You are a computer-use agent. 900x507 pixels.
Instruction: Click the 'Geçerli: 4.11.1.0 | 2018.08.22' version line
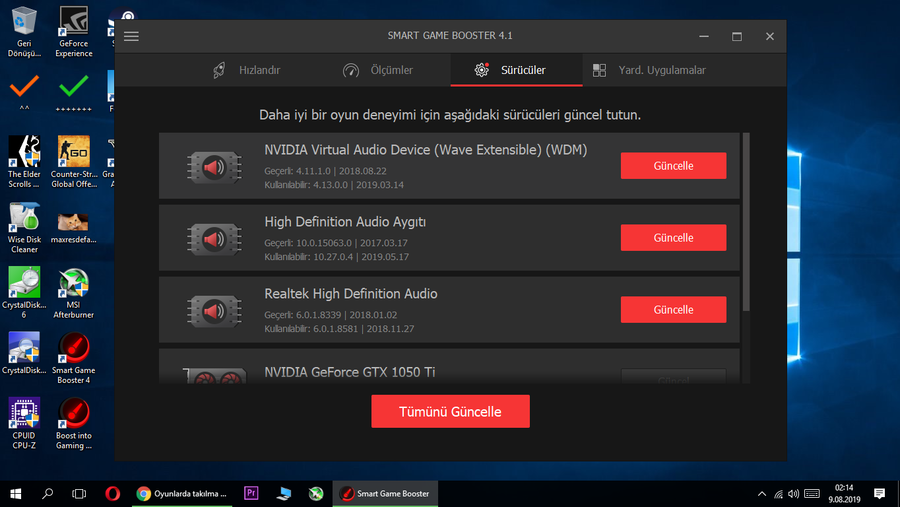click(x=325, y=171)
